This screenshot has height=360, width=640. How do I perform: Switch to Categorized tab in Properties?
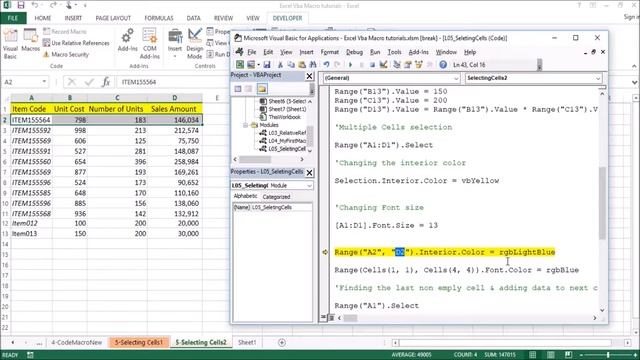coord(276,197)
